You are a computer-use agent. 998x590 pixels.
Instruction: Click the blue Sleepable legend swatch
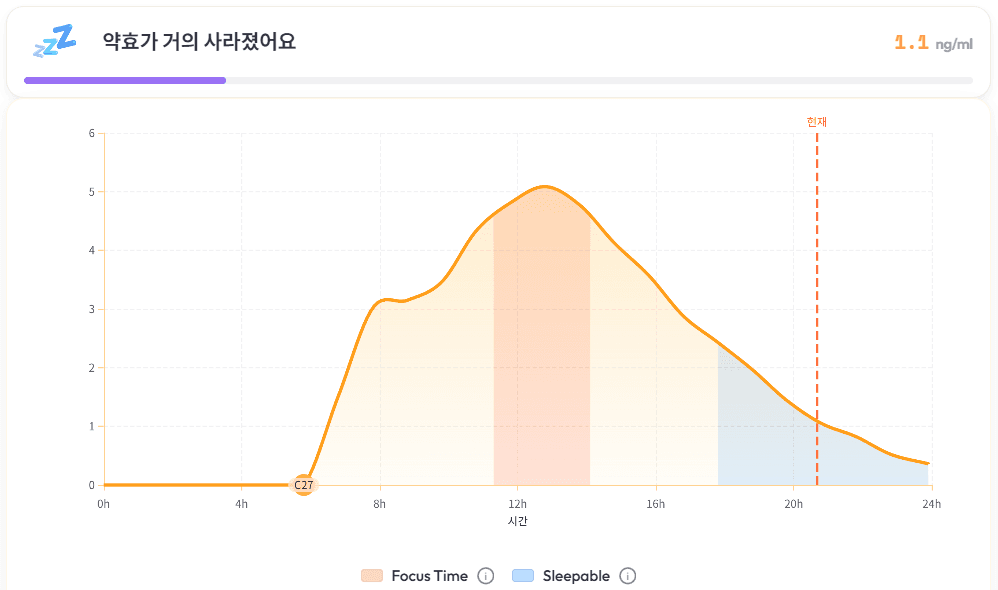click(x=523, y=576)
